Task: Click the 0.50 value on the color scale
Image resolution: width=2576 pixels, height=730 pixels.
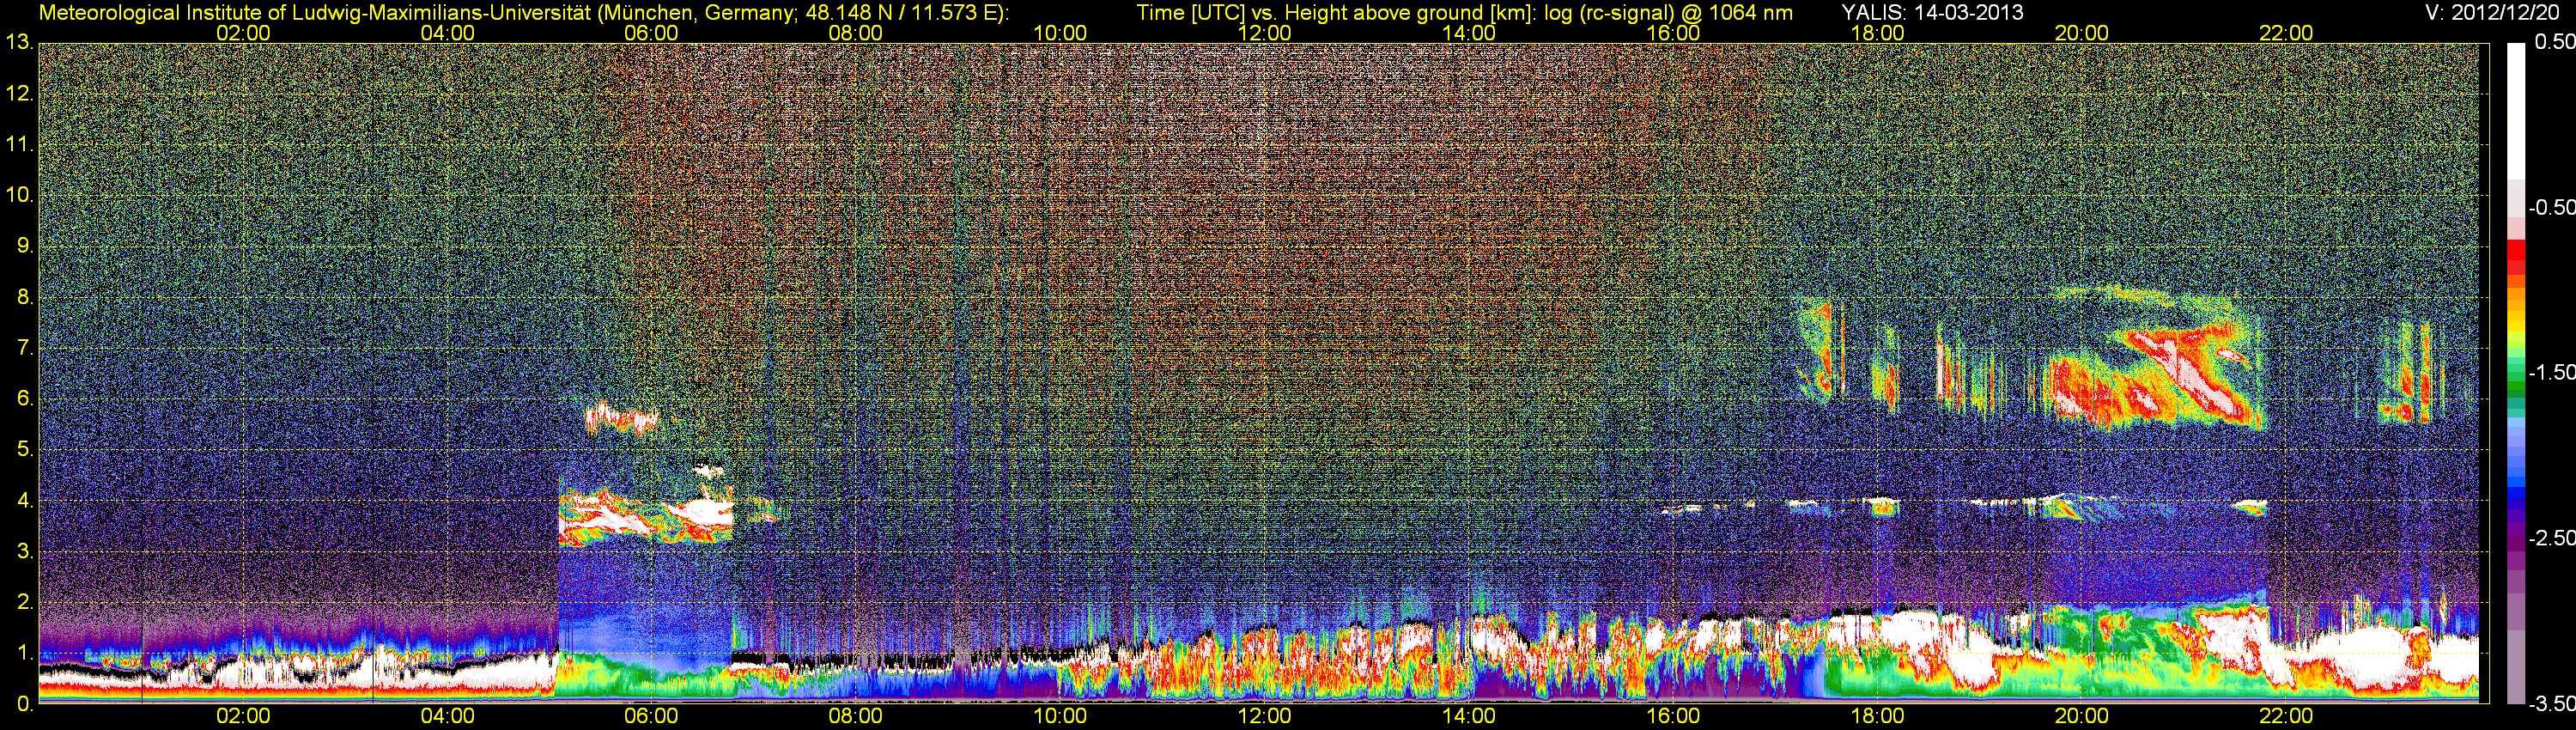Action: pyautogui.click(x=2552, y=42)
